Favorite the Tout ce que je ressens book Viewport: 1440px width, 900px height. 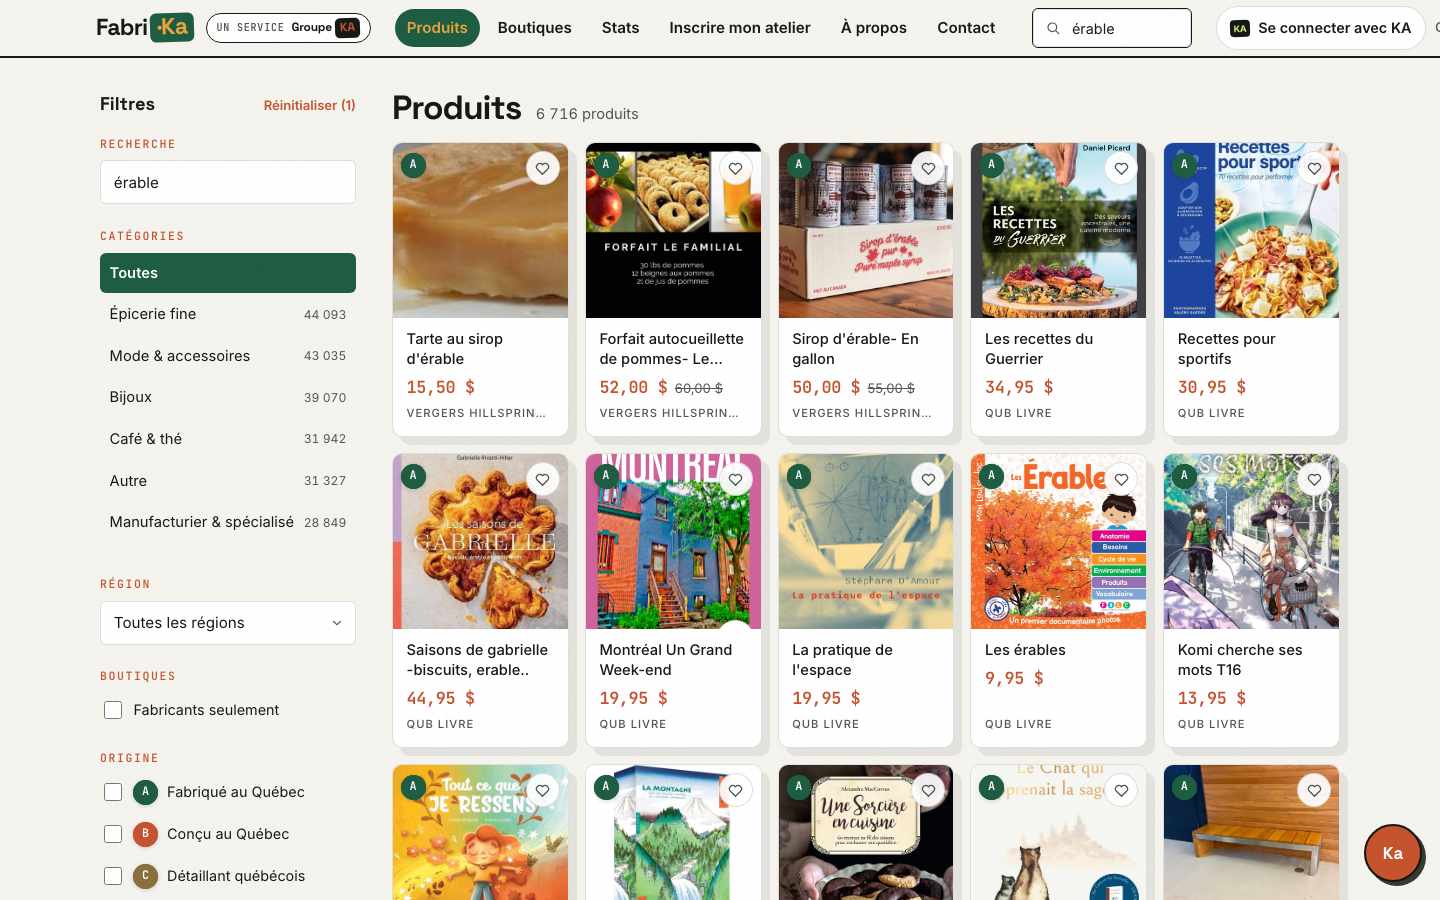pyautogui.click(x=542, y=791)
